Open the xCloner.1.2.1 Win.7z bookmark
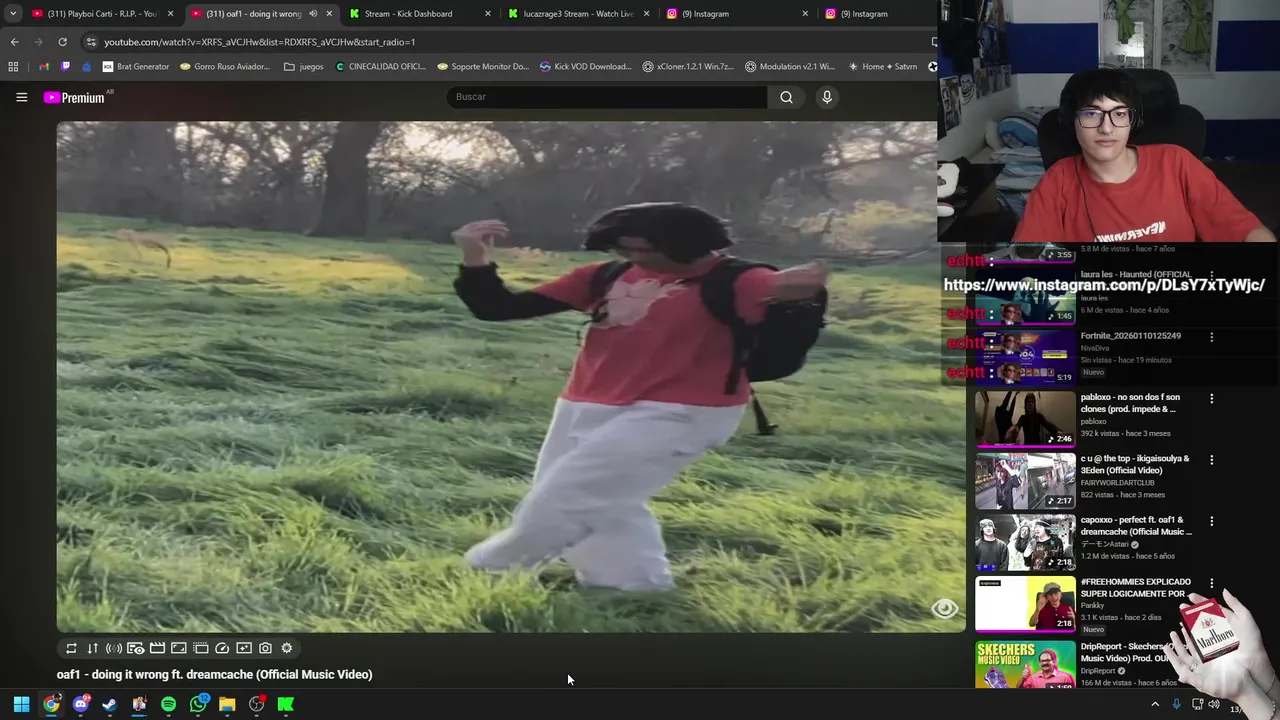 coord(688,67)
